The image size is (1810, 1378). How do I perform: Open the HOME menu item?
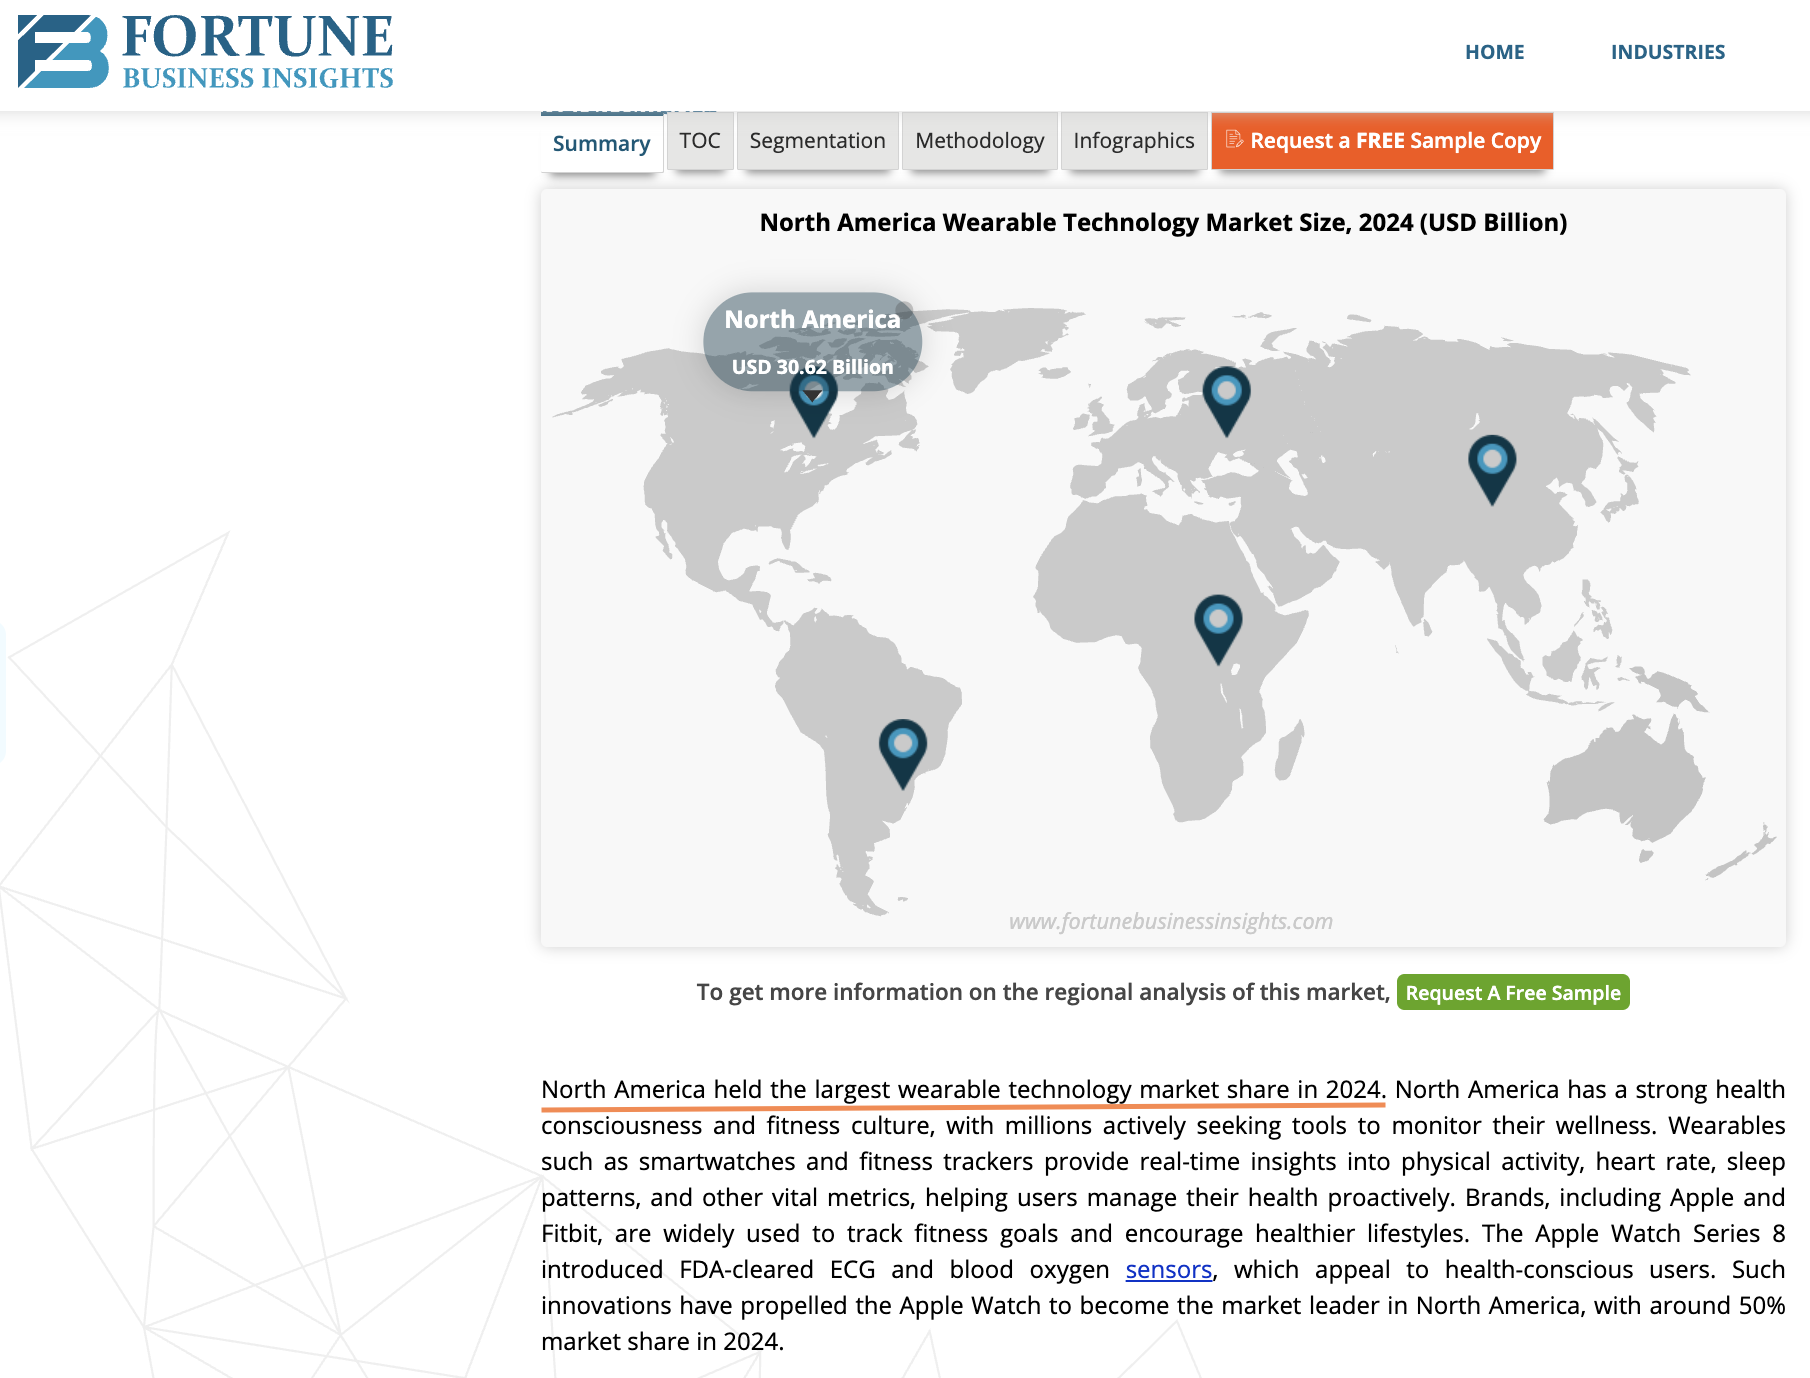tap(1494, 52)
